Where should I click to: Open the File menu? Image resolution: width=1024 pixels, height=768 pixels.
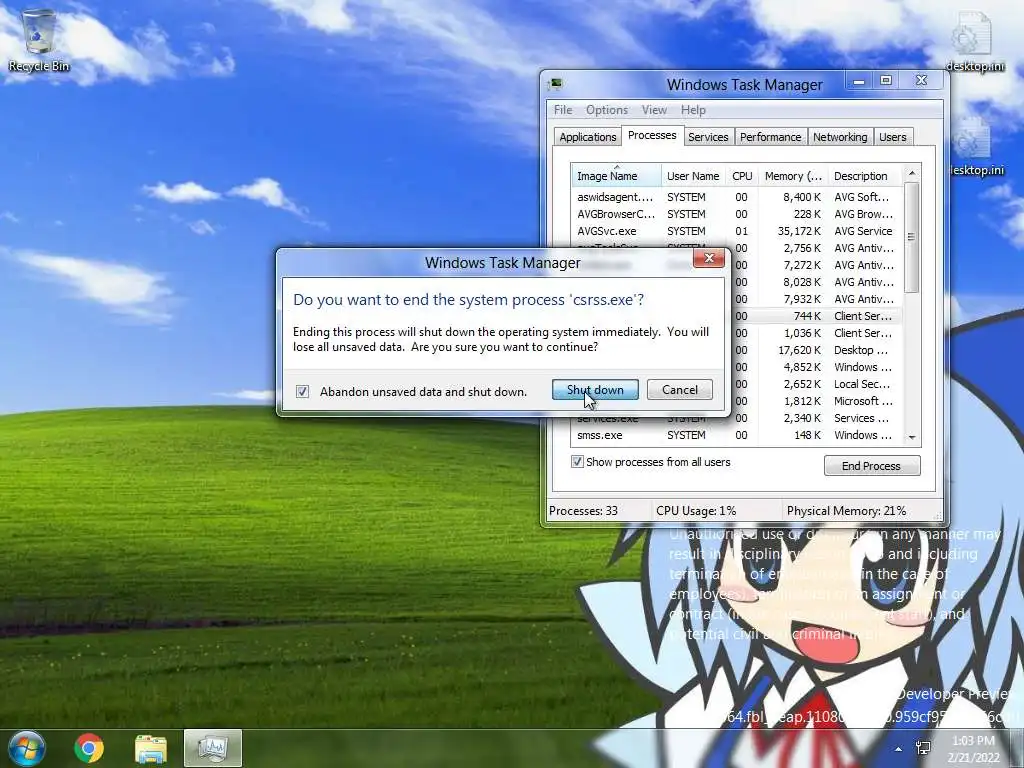(x=563, y=110)
